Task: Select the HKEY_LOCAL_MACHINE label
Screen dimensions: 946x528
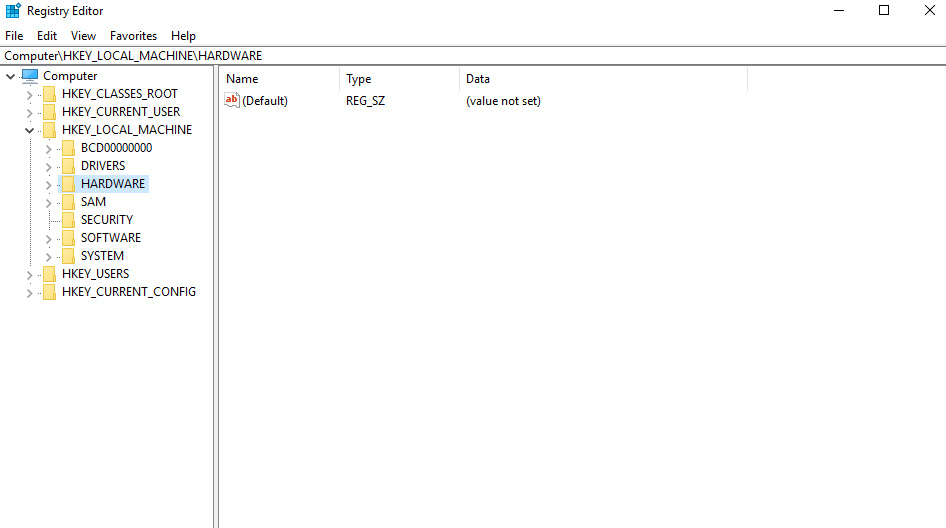Action: pyautogui.click(x=127, y=130)
